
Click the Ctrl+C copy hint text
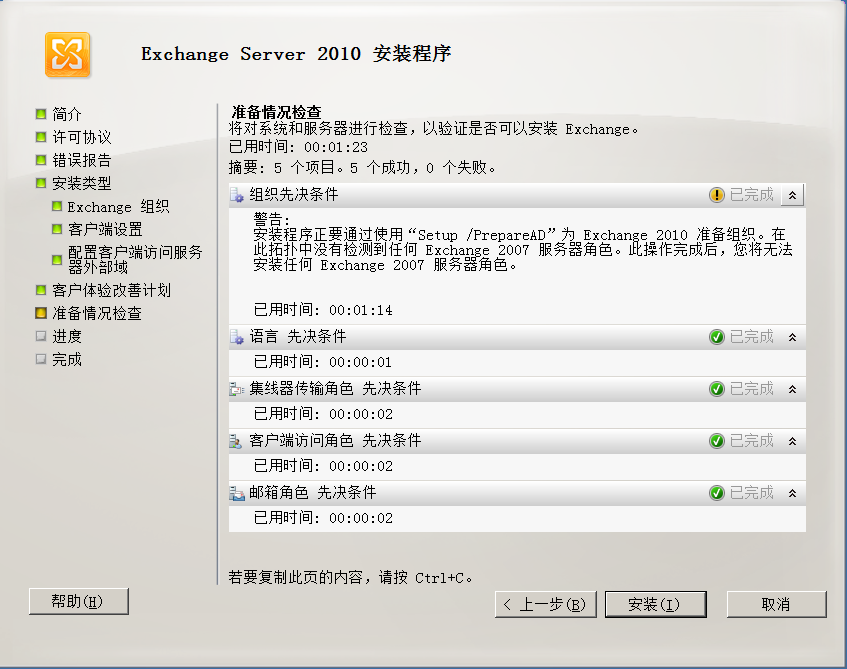(x=351, y=578)
